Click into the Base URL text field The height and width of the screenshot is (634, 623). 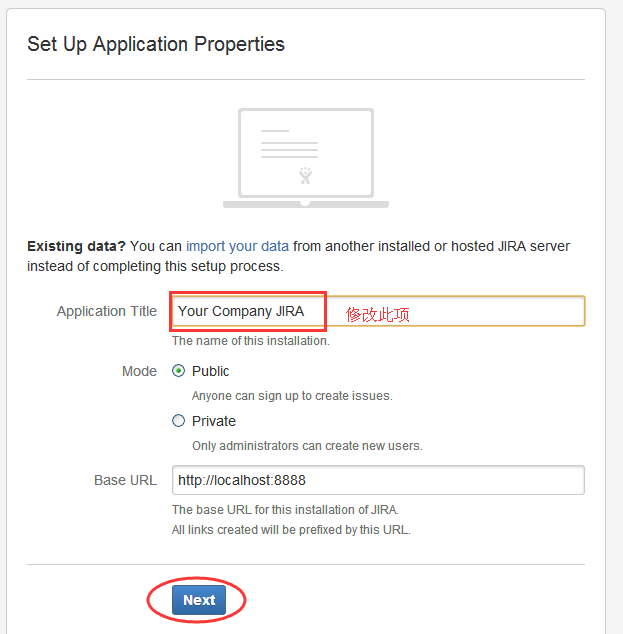[378, 480]
